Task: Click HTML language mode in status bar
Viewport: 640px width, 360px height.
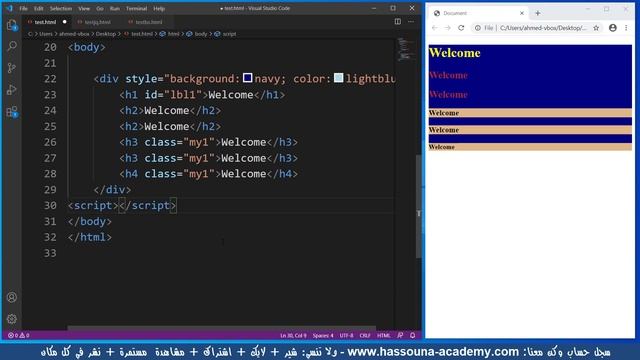Action: [384, 336]
